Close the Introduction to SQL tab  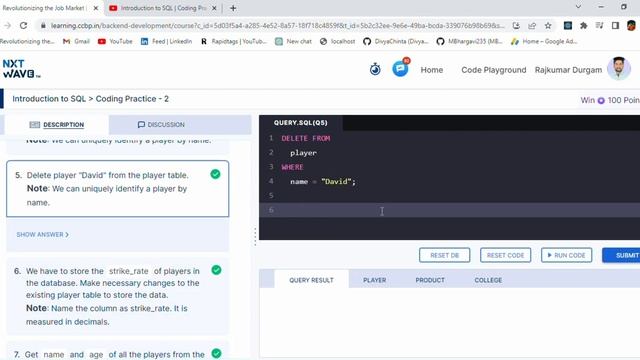(x=214, y=8)
